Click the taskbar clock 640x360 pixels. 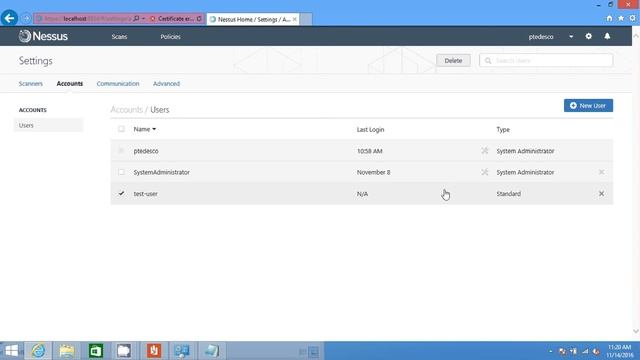619,351
